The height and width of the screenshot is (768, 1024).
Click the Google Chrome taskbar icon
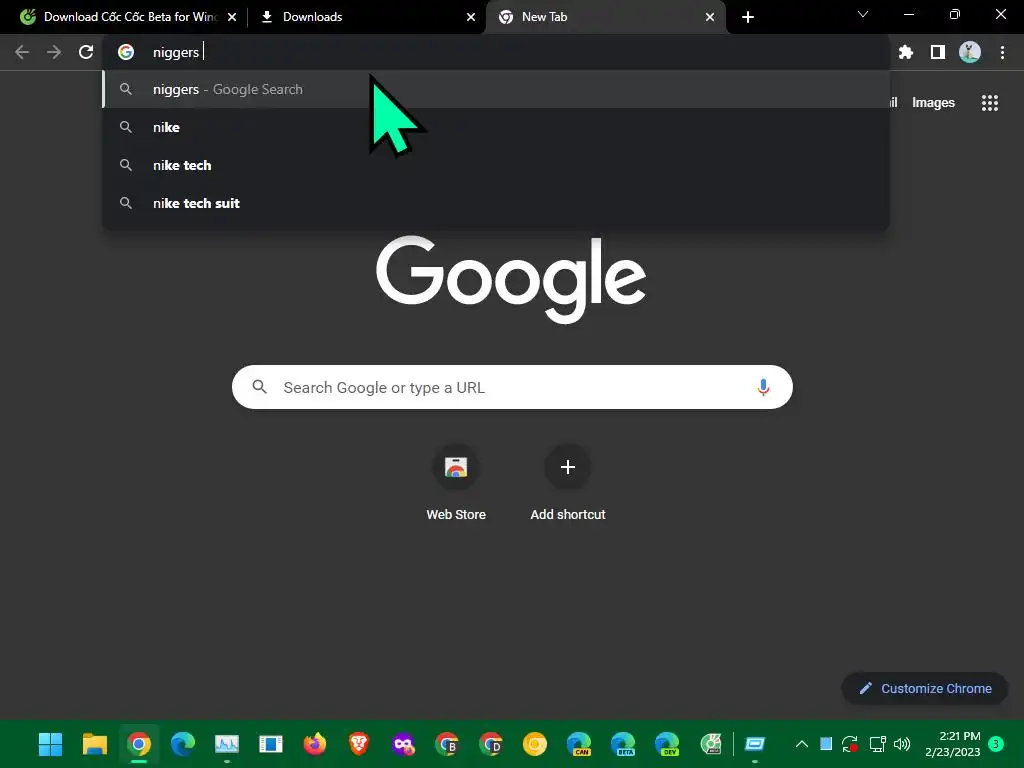click(138, 744)
